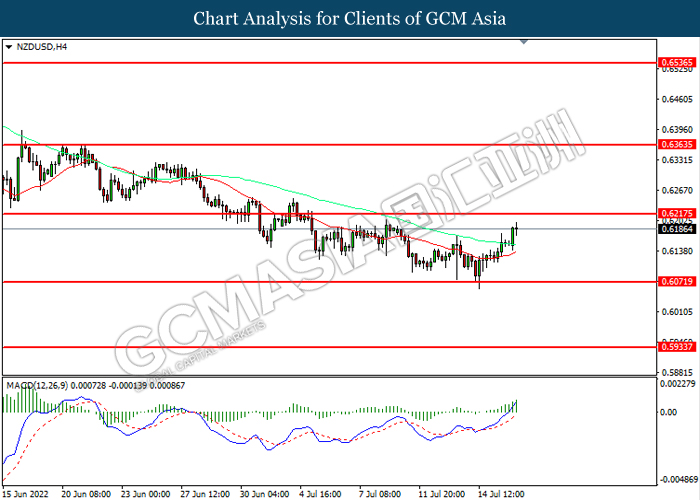
Task: Select the 0.60719 support price label
Action: [x=677, y=281]
